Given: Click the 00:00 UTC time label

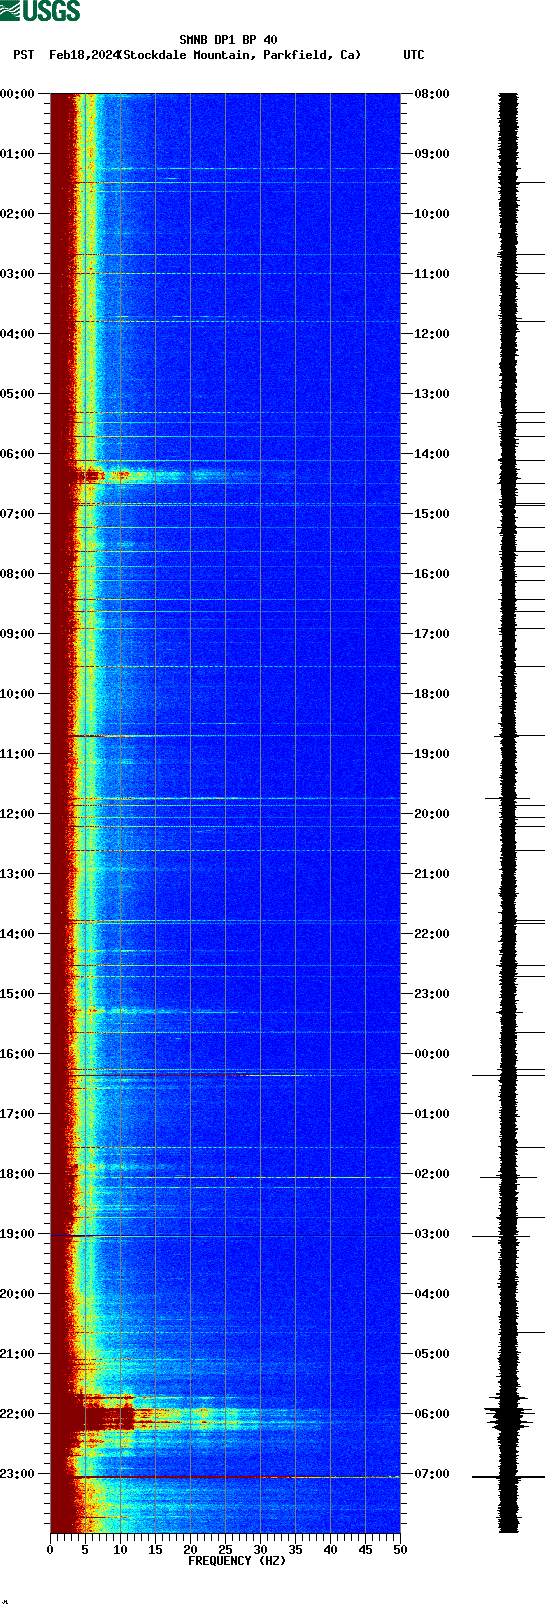Looking at the screenshot, I should point(432,1054).
